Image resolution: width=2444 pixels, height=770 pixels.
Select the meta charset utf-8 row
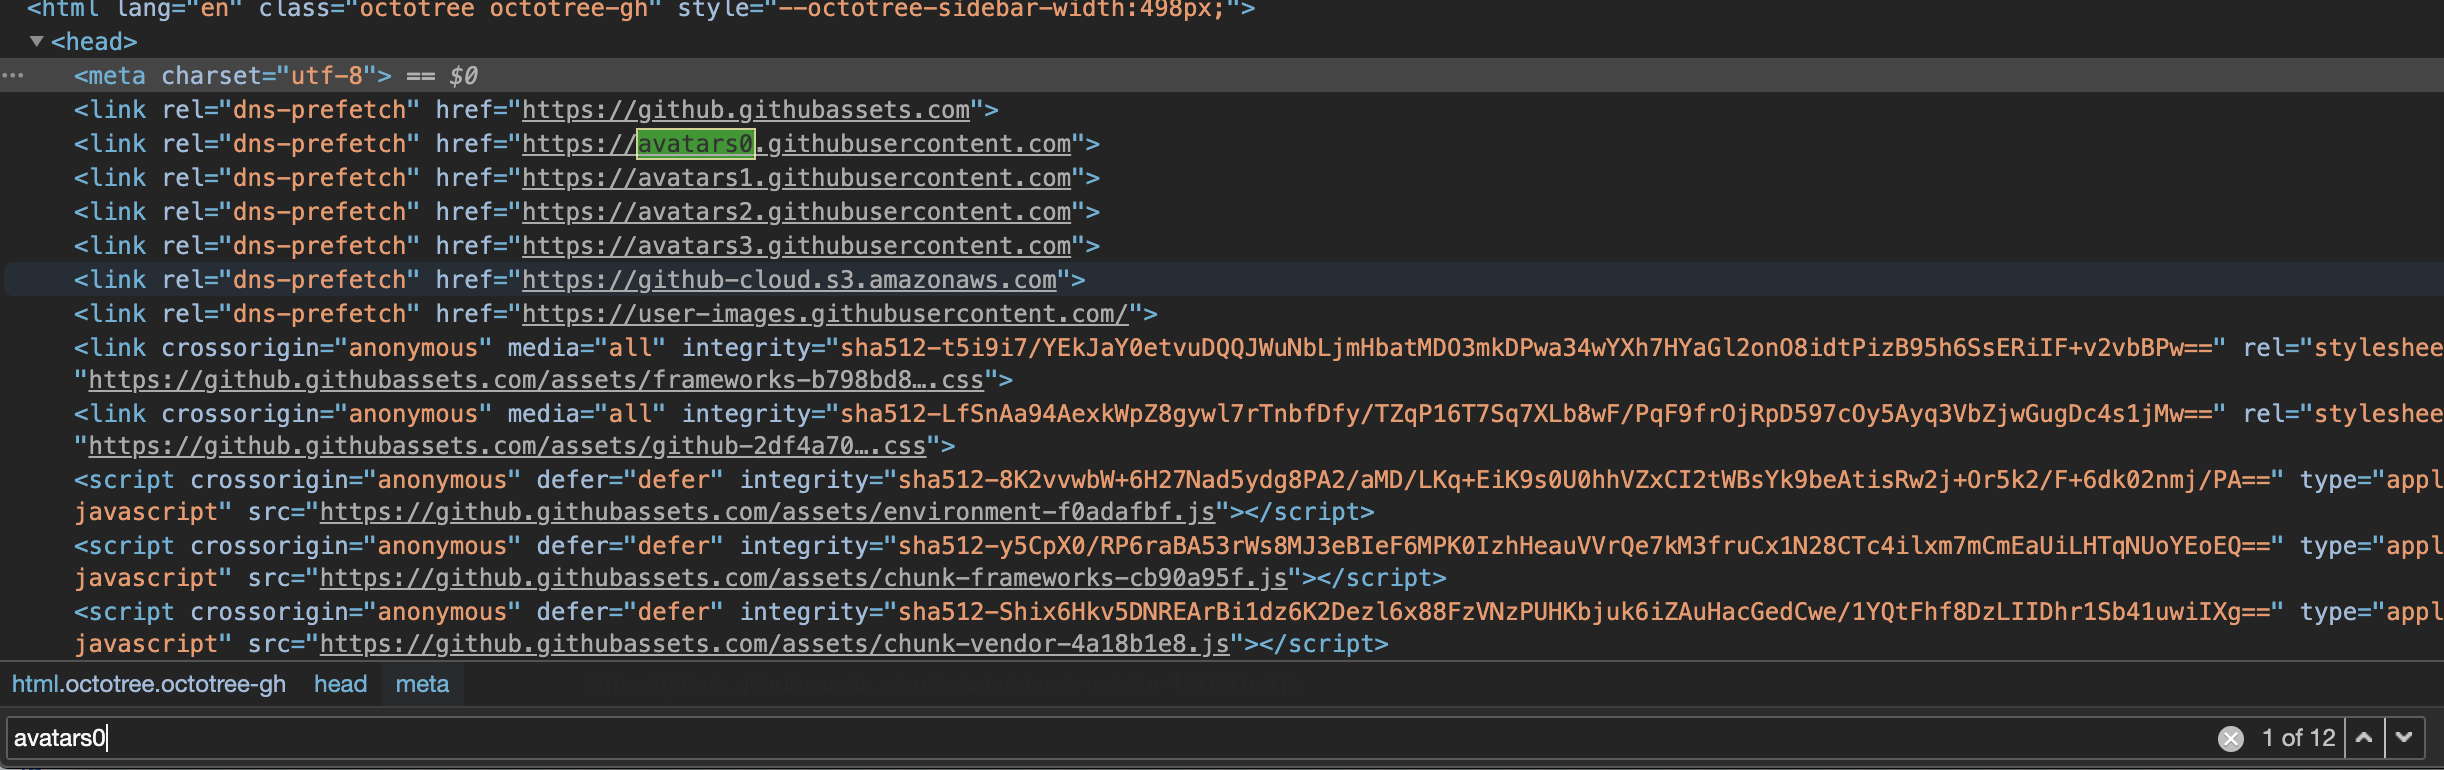(x=1222, y=76)
